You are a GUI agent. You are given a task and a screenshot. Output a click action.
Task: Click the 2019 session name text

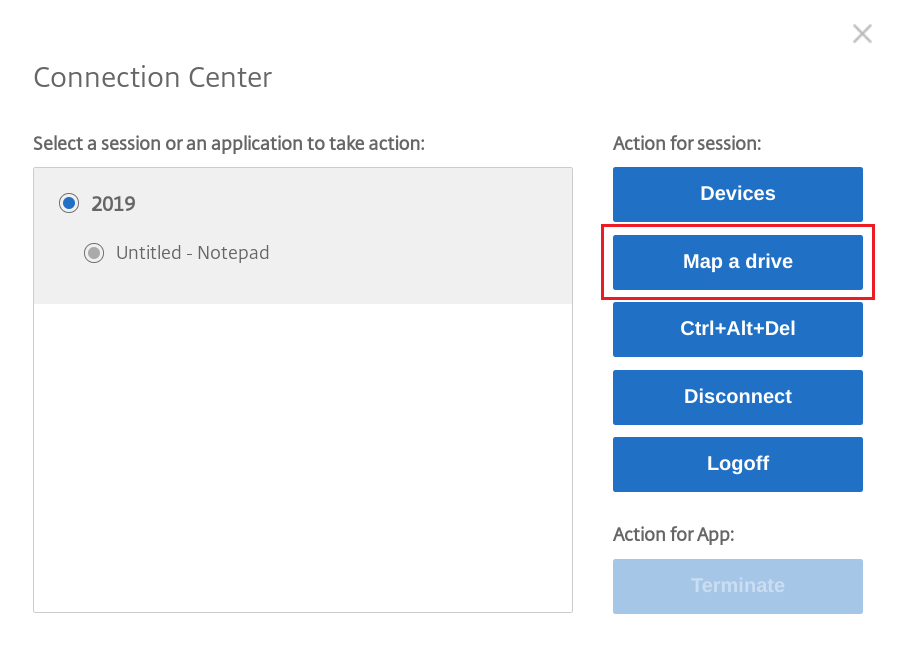tap(113, 204)
